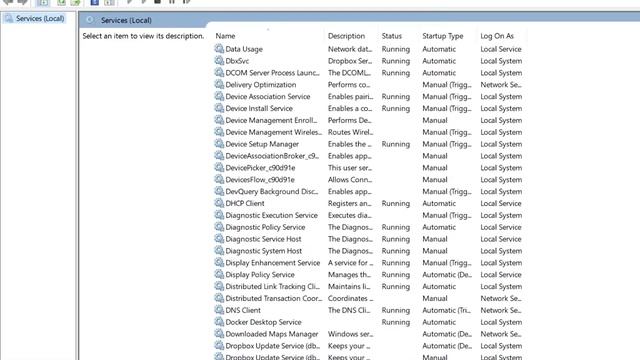Sort by the Startup Type column header

tap(443, 36)
